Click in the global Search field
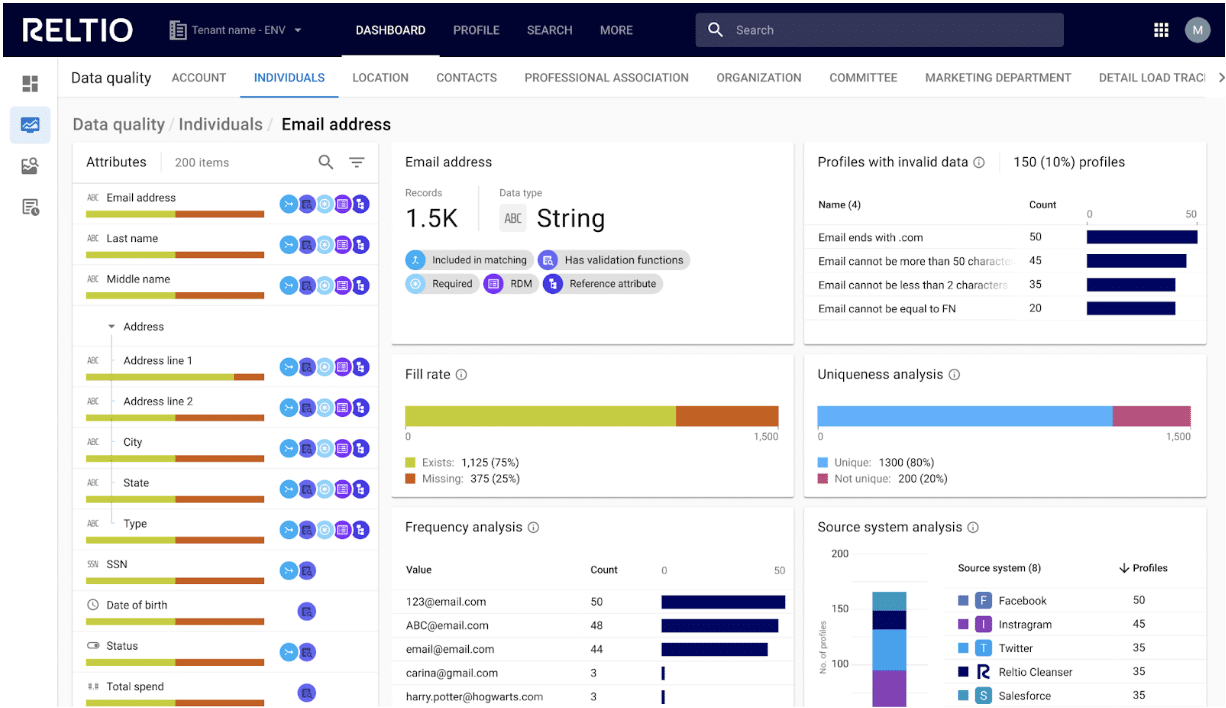Viewport: 1226px width, 708px height. click(x=879, y=30)
